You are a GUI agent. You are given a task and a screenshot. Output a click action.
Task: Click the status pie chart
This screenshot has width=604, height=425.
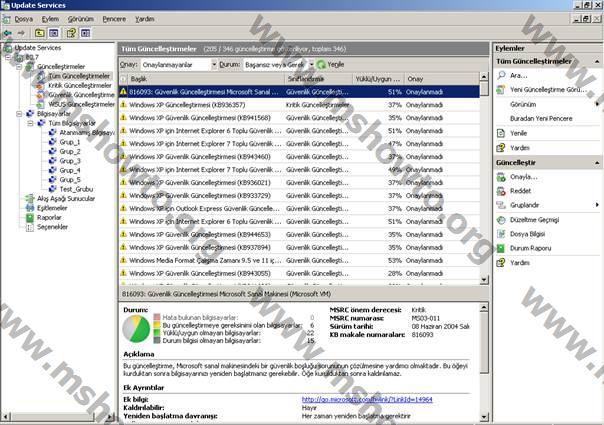point(136,329)
